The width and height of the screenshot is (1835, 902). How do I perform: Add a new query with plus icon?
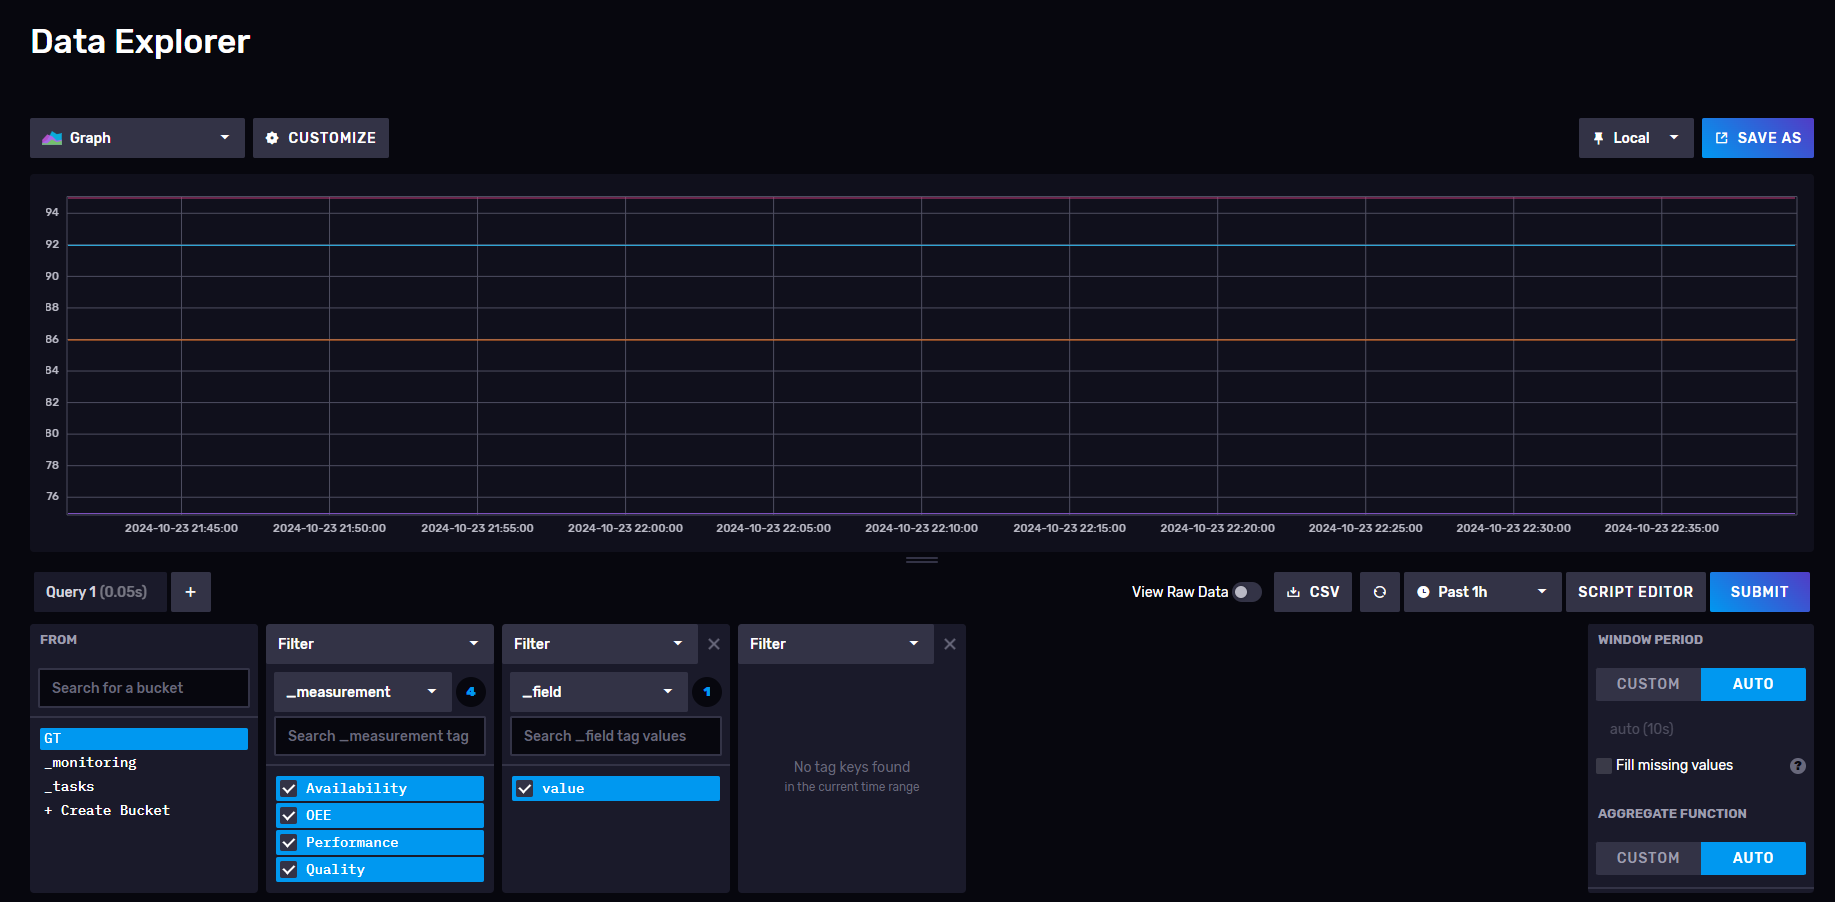(190, 592)
